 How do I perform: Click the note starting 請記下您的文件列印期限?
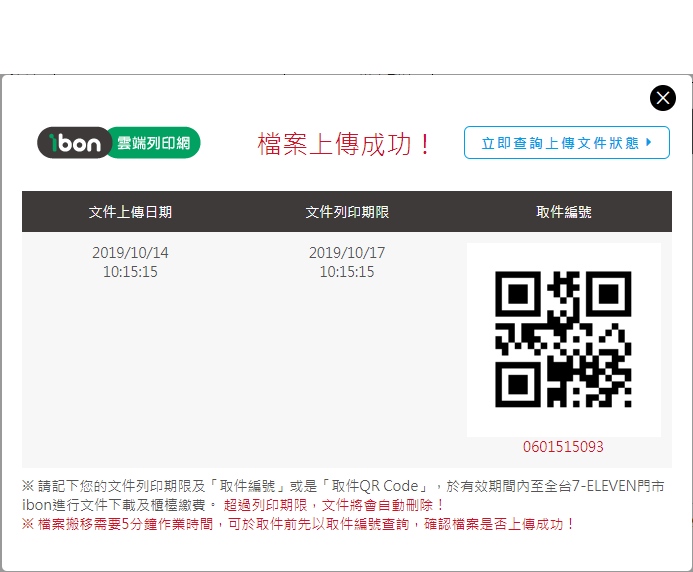tap(343, 496)
